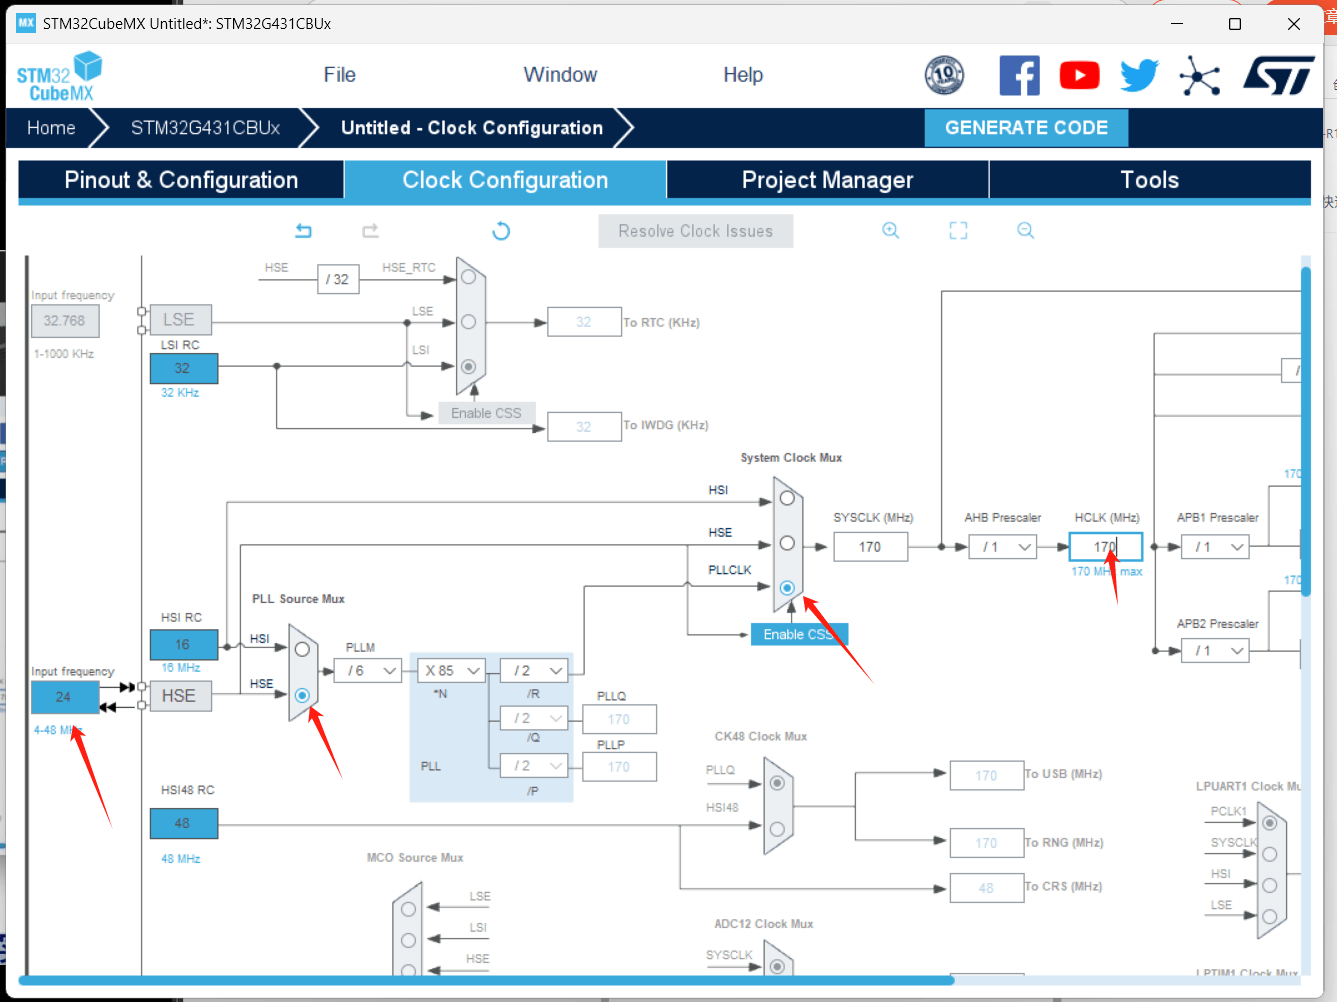
Task: Zoom in on the clock diagram
Action: (890, 231)
